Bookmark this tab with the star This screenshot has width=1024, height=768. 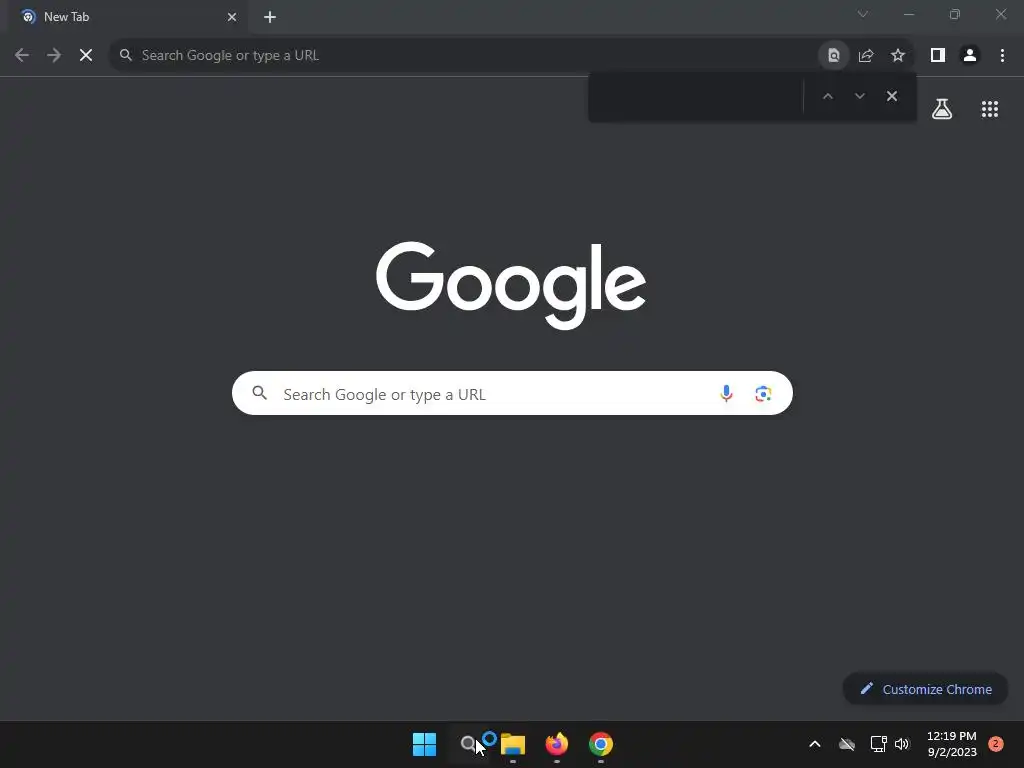[898, 56]
